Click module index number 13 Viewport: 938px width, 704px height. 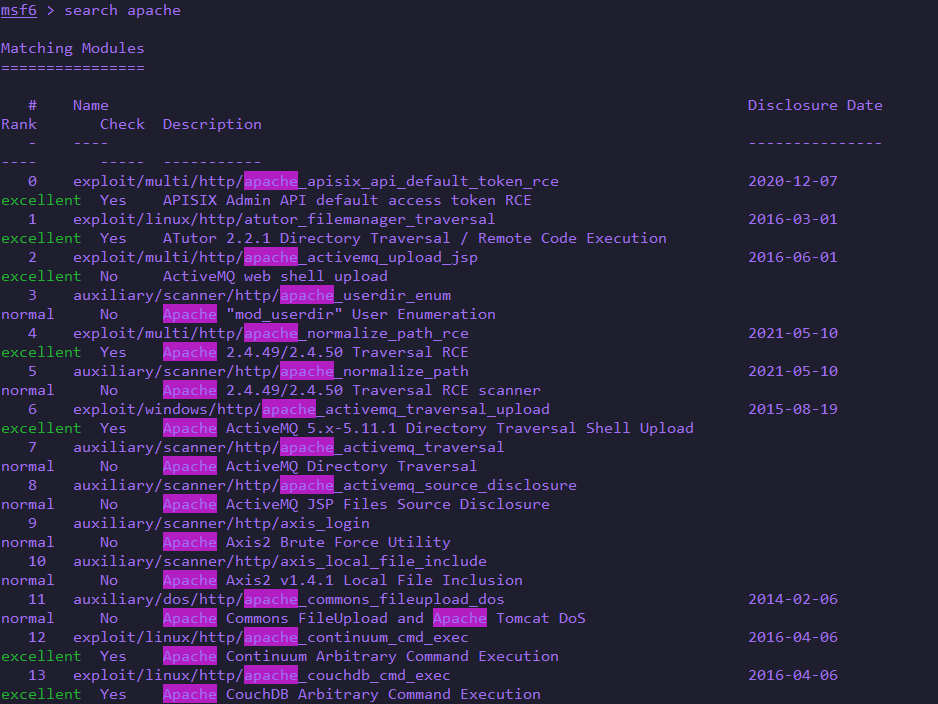click(36, 675)
